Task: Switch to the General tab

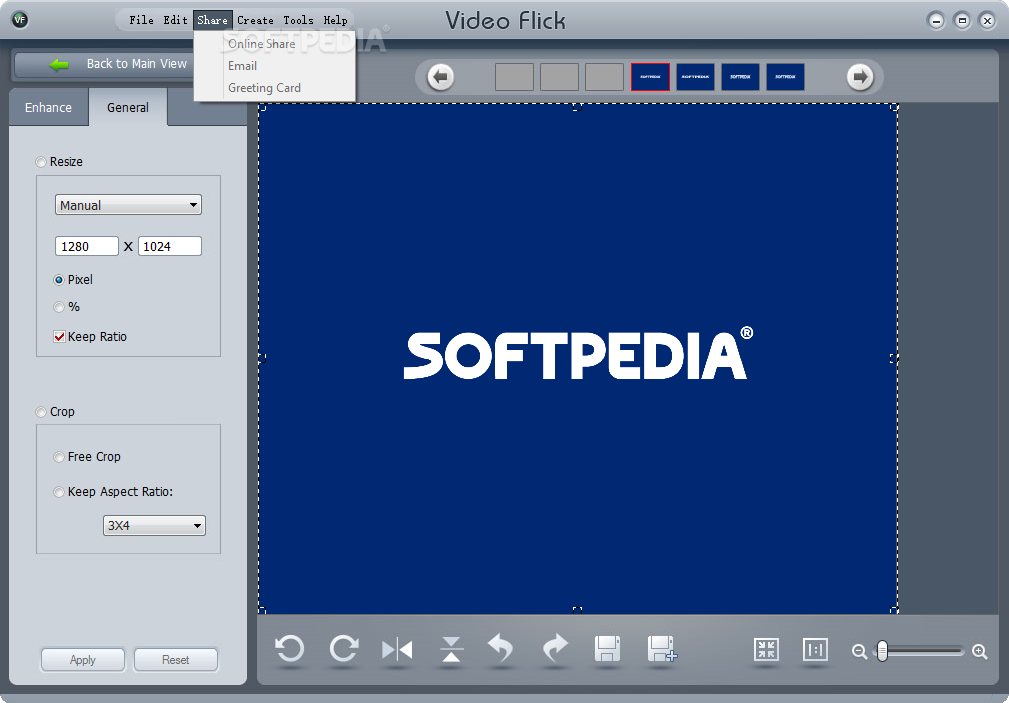Action: [127, 108]
